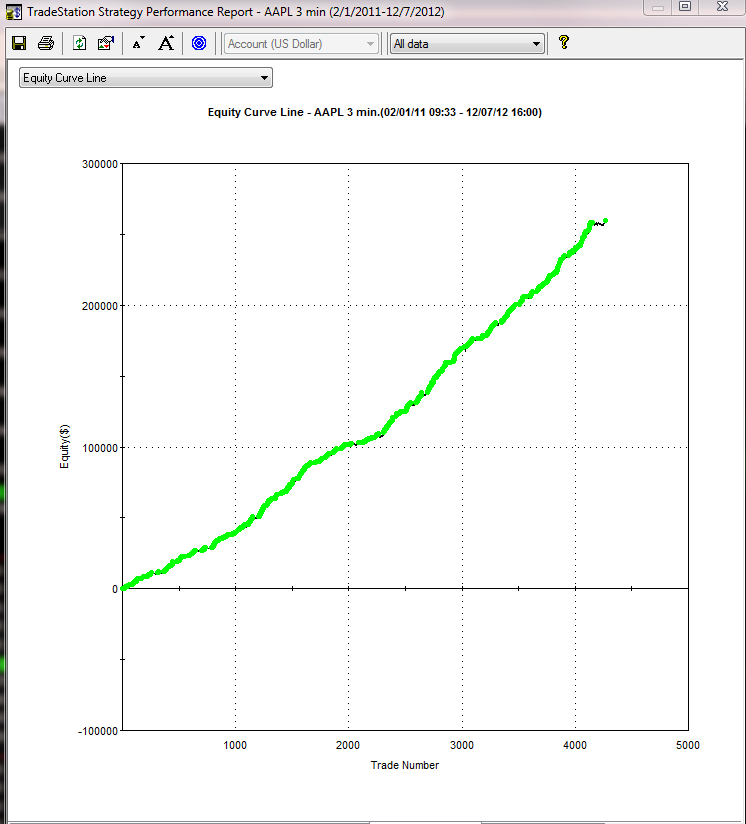Open help with the question mark icon
The height and width of the screenshot is (824, 746).
[564, 43]
